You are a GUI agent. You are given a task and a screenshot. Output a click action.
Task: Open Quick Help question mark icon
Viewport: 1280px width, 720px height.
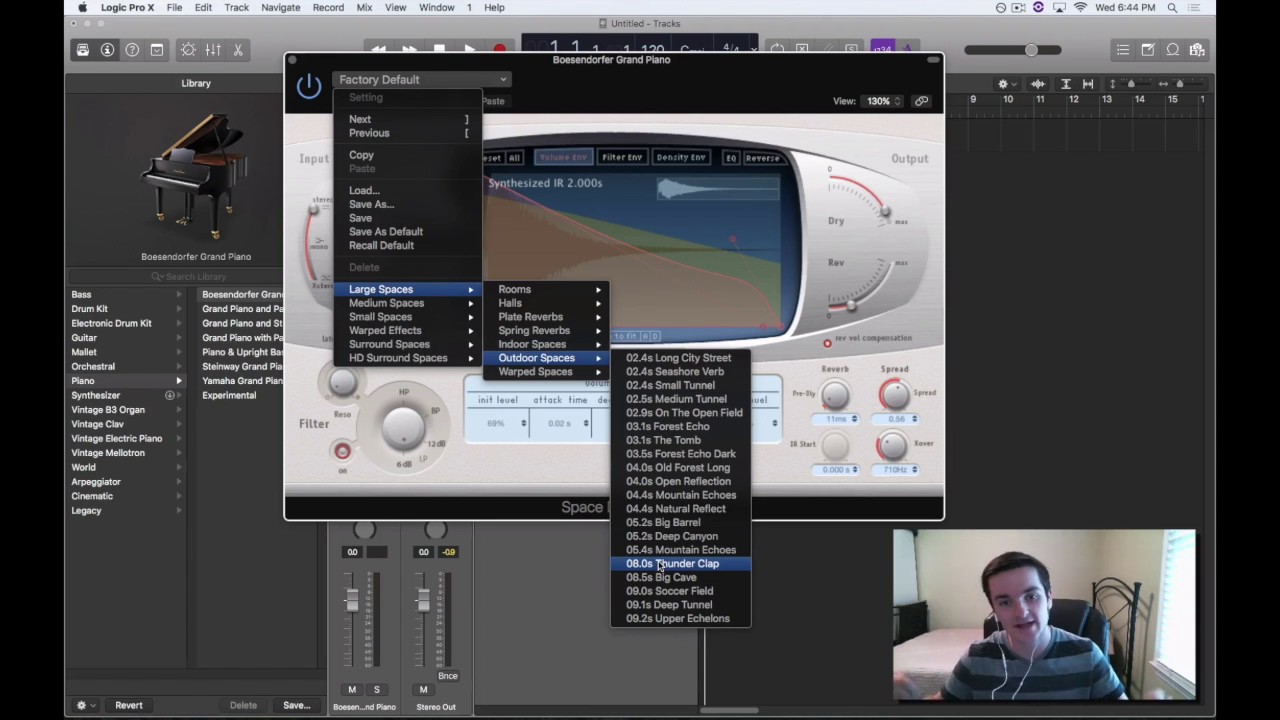click(x=132, y=50)
